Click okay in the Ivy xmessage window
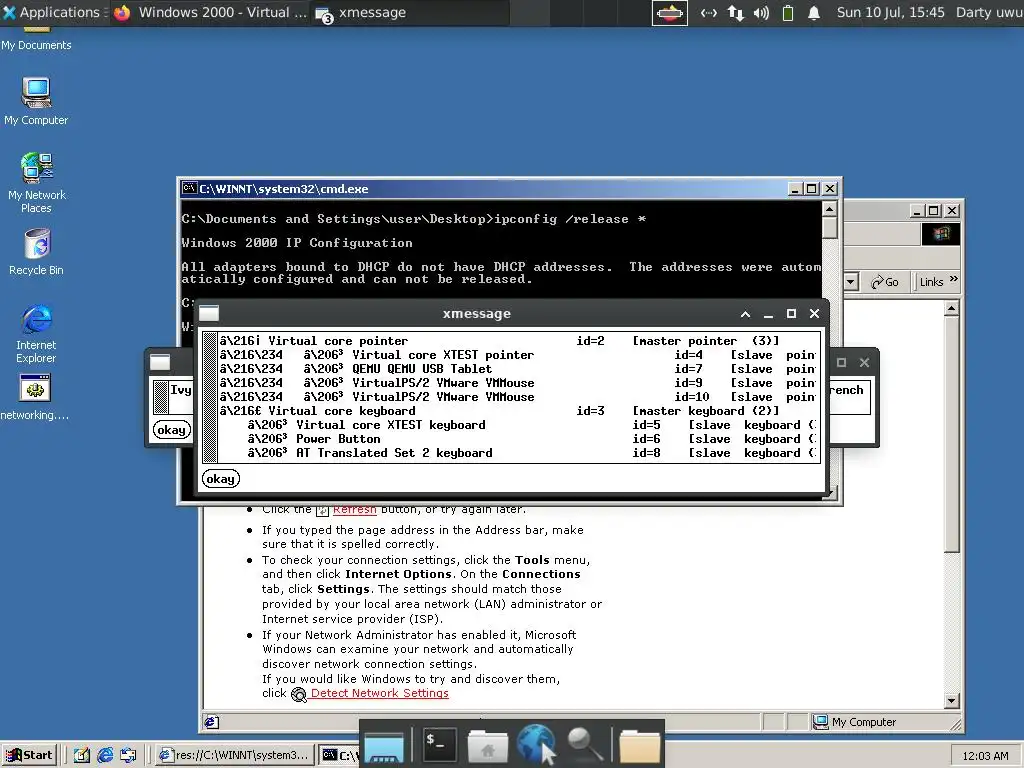This screenshot has height=768, width=1024. (171, 430)
